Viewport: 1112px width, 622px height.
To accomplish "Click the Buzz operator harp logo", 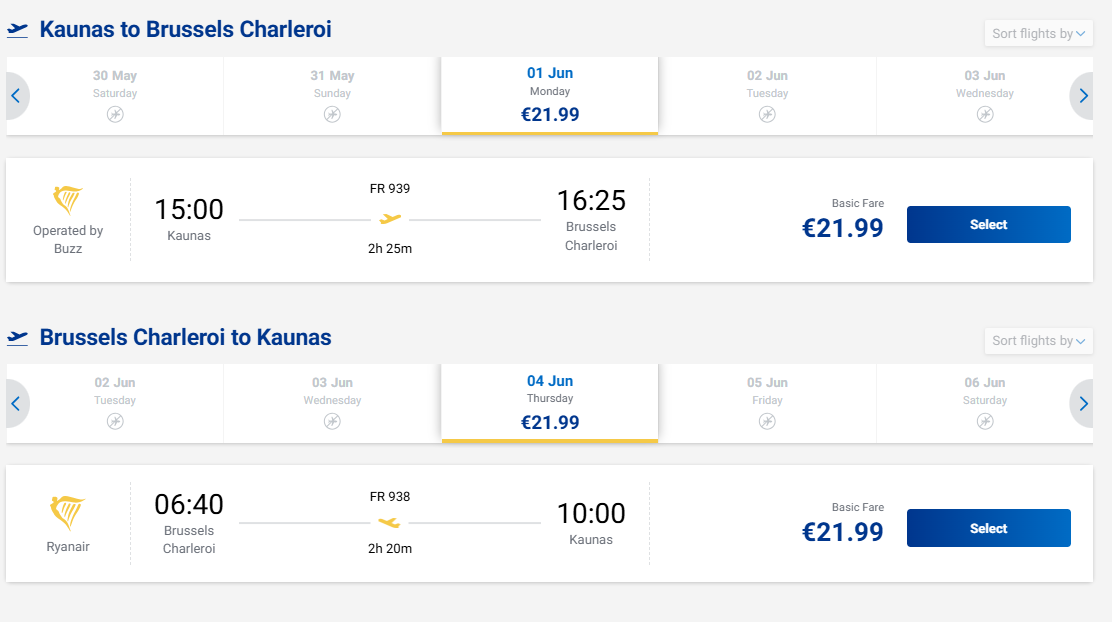I will coord(67,200).
